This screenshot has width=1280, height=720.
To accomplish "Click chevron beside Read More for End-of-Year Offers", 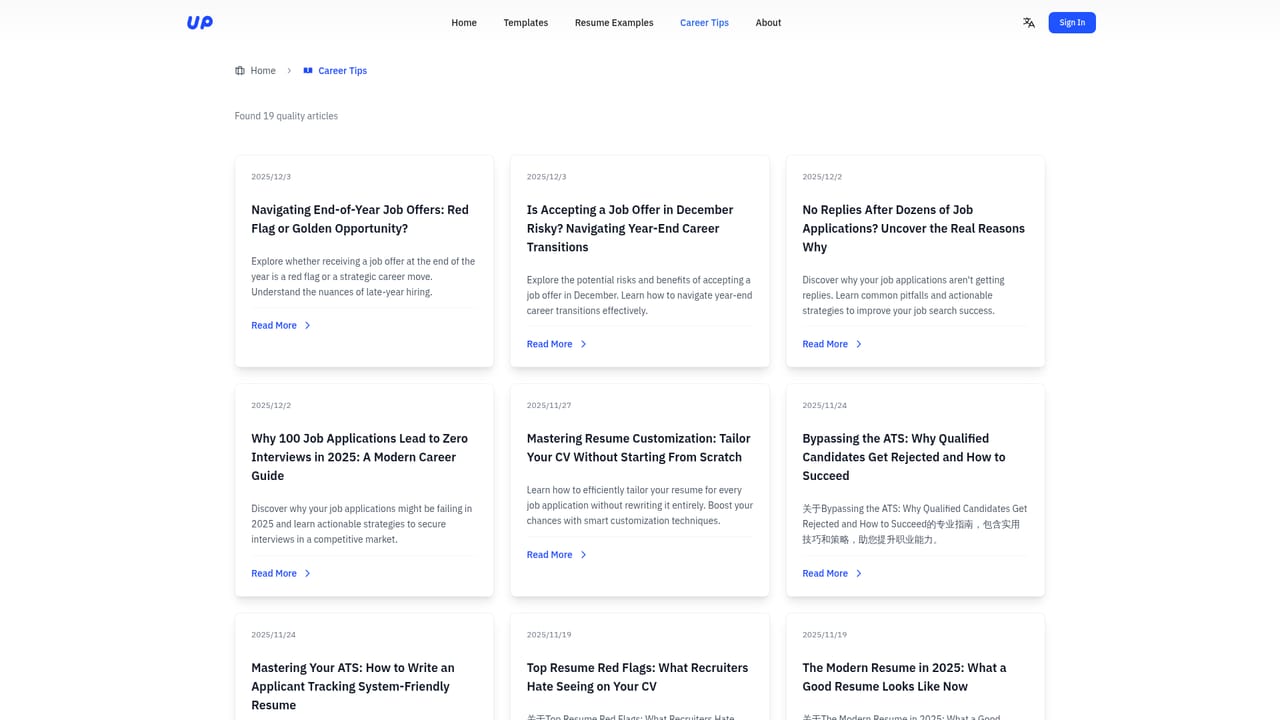I will tap(307, 326).
